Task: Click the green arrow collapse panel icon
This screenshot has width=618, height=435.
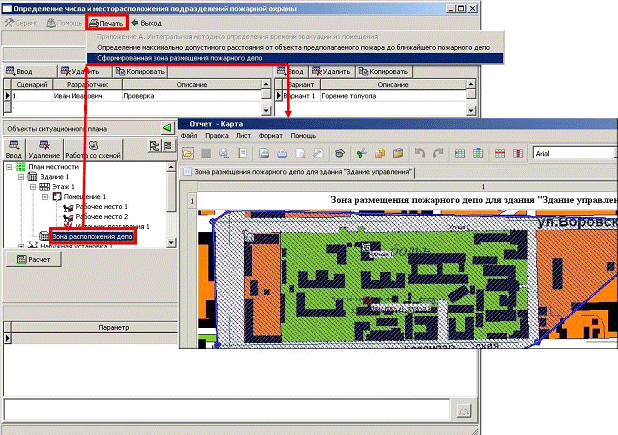Action: click(167, 129)
